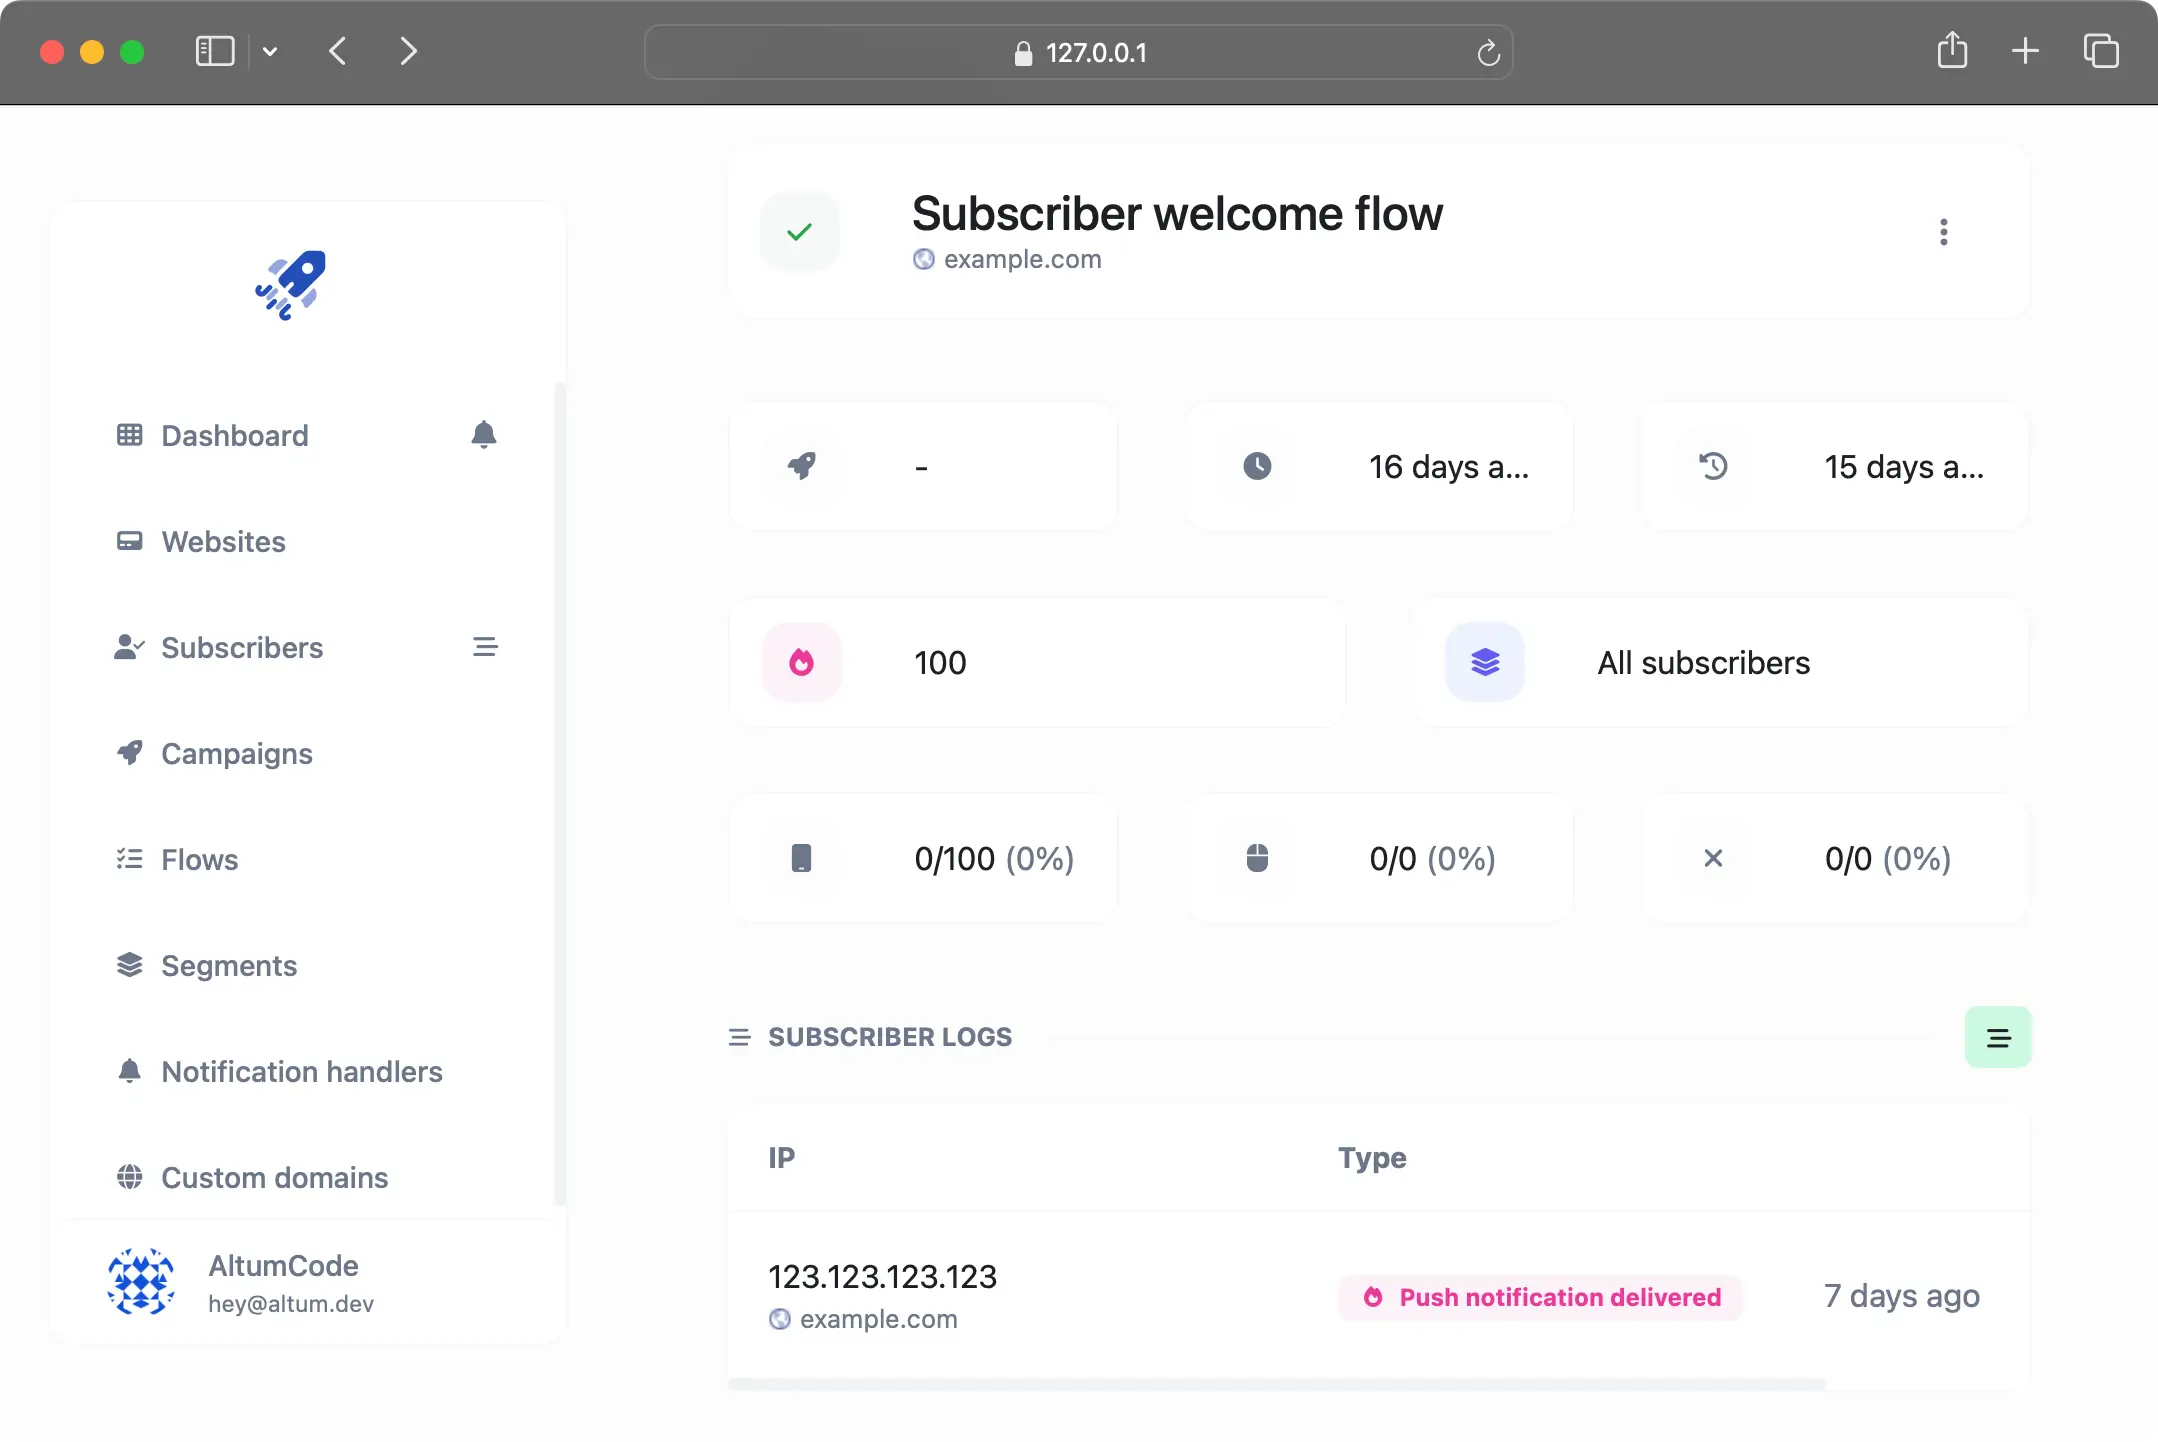
Task: Open the Segments section from the sidebar
Action: click(x=229, y=966)
